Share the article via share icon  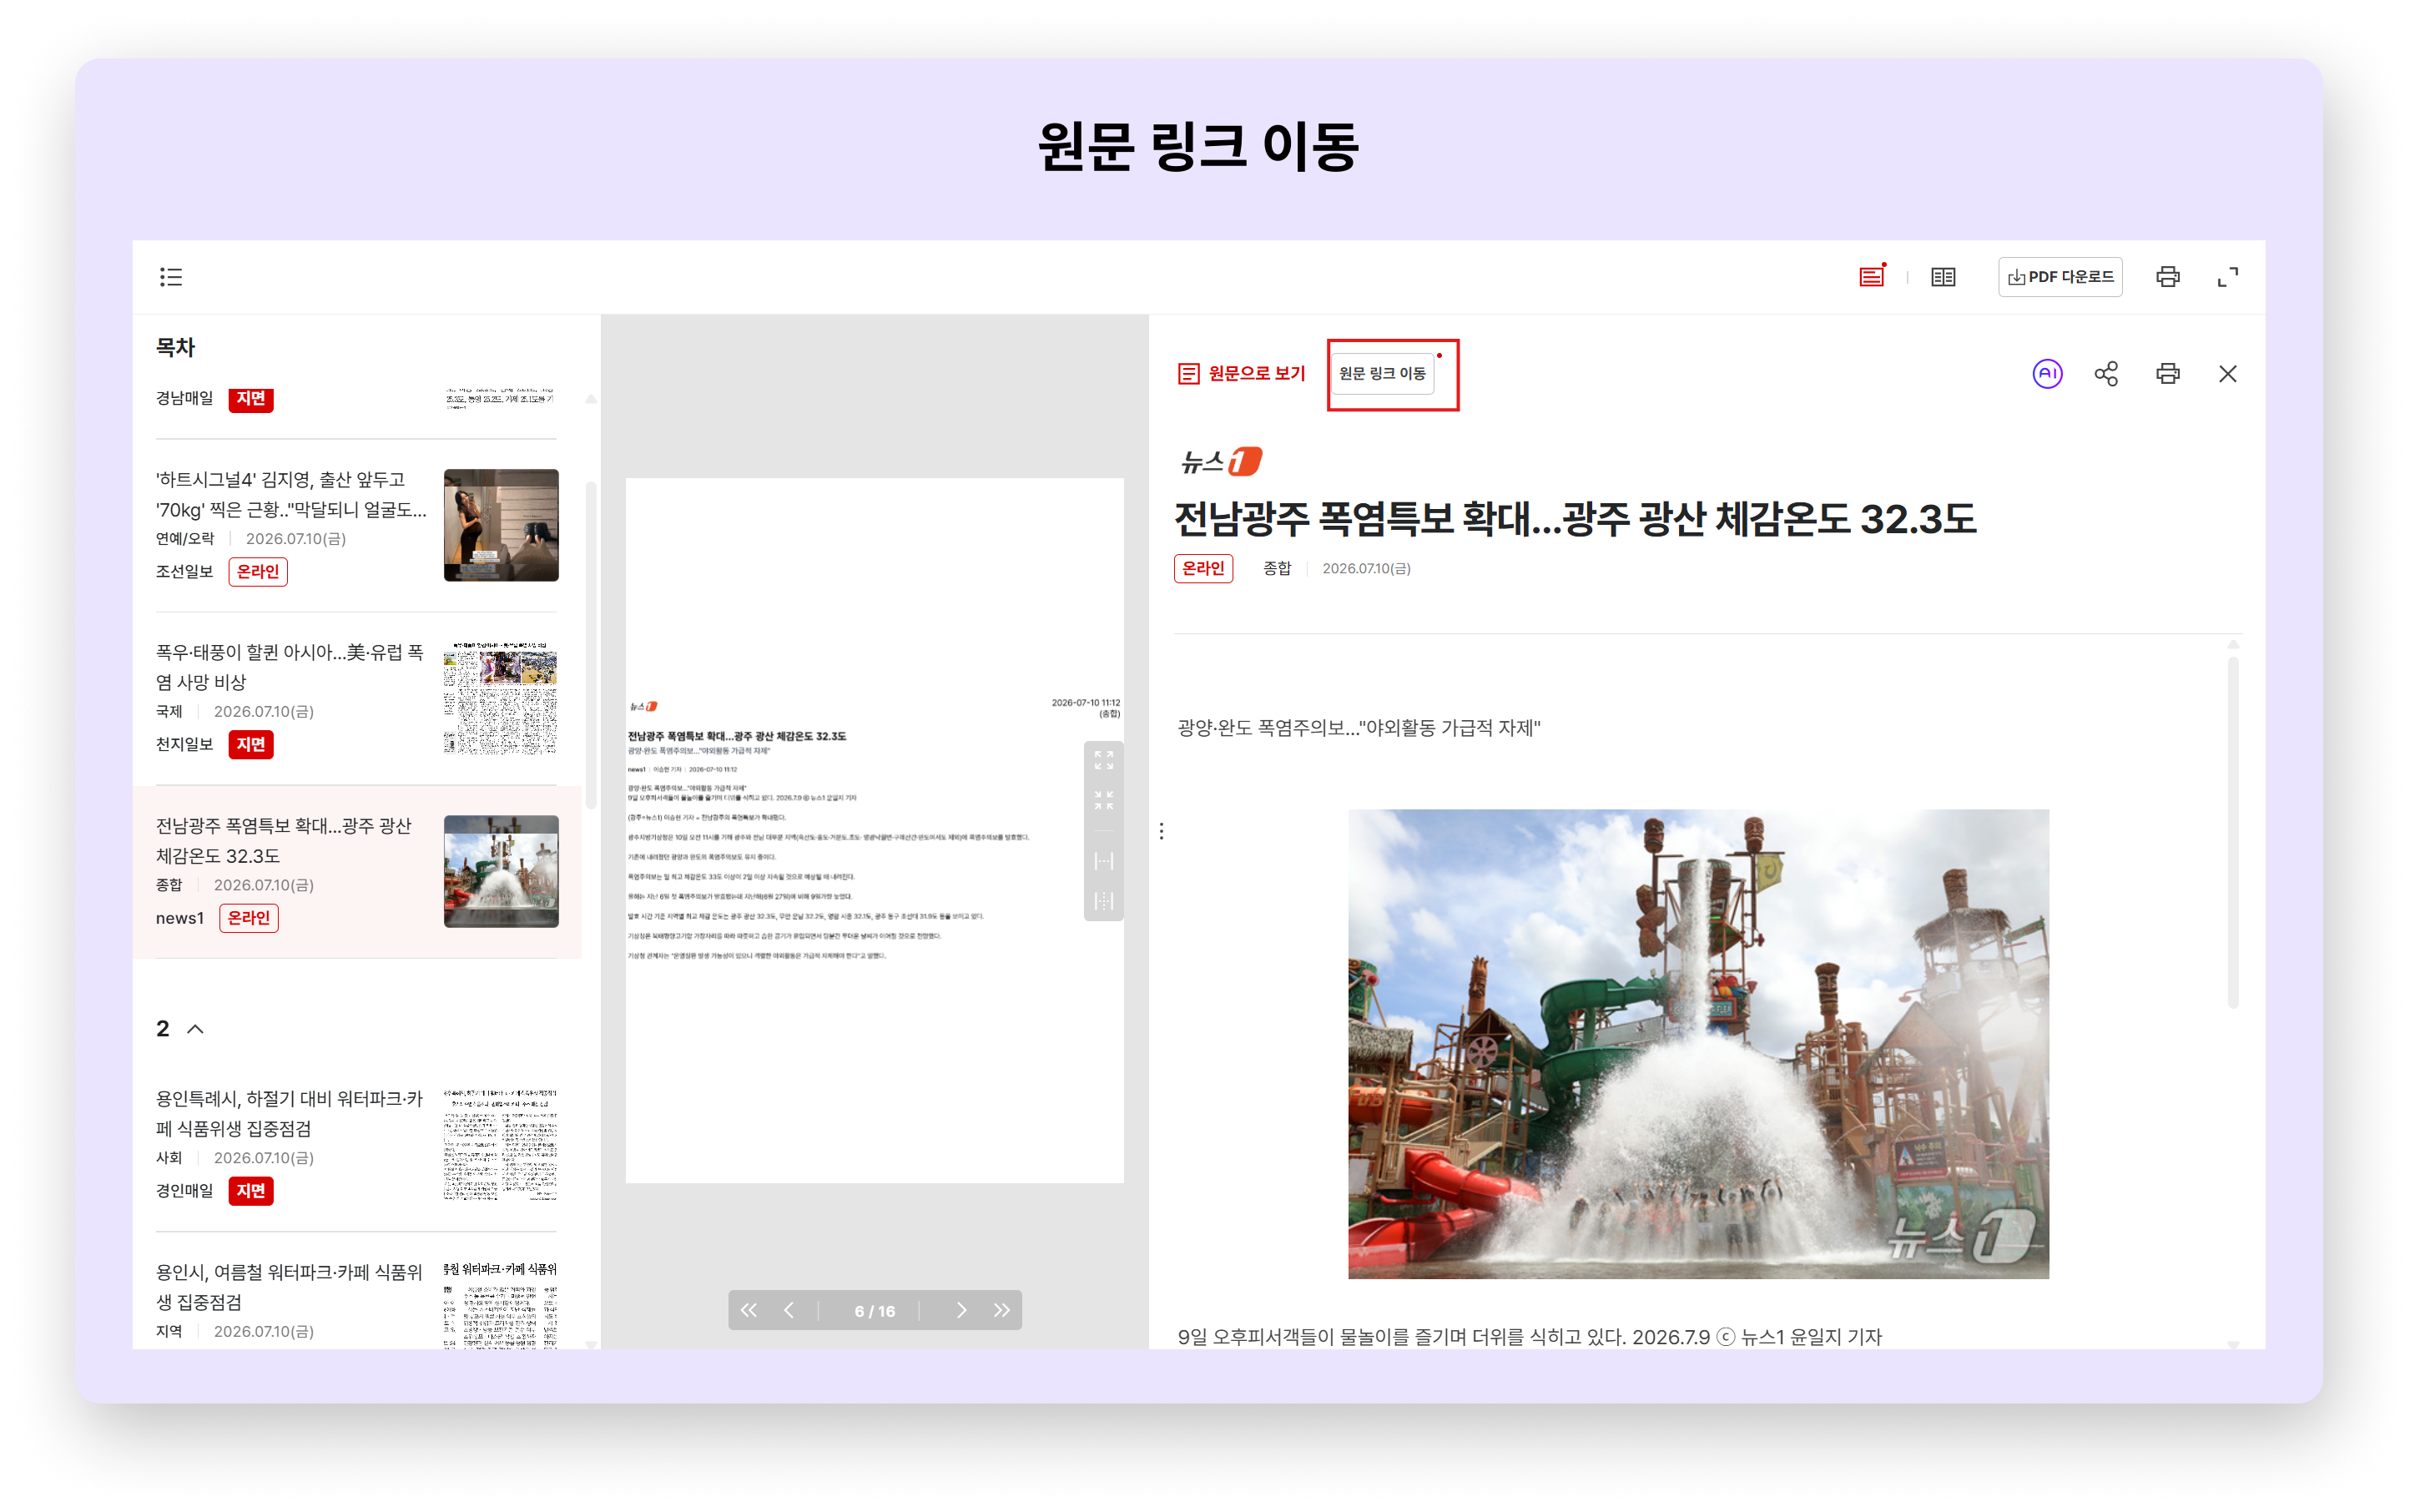(x=2106, y=373)
